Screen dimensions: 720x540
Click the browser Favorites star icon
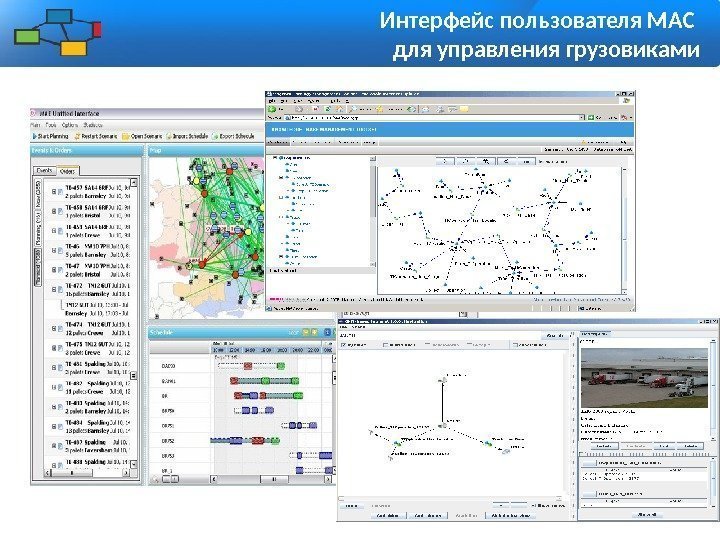380,109
